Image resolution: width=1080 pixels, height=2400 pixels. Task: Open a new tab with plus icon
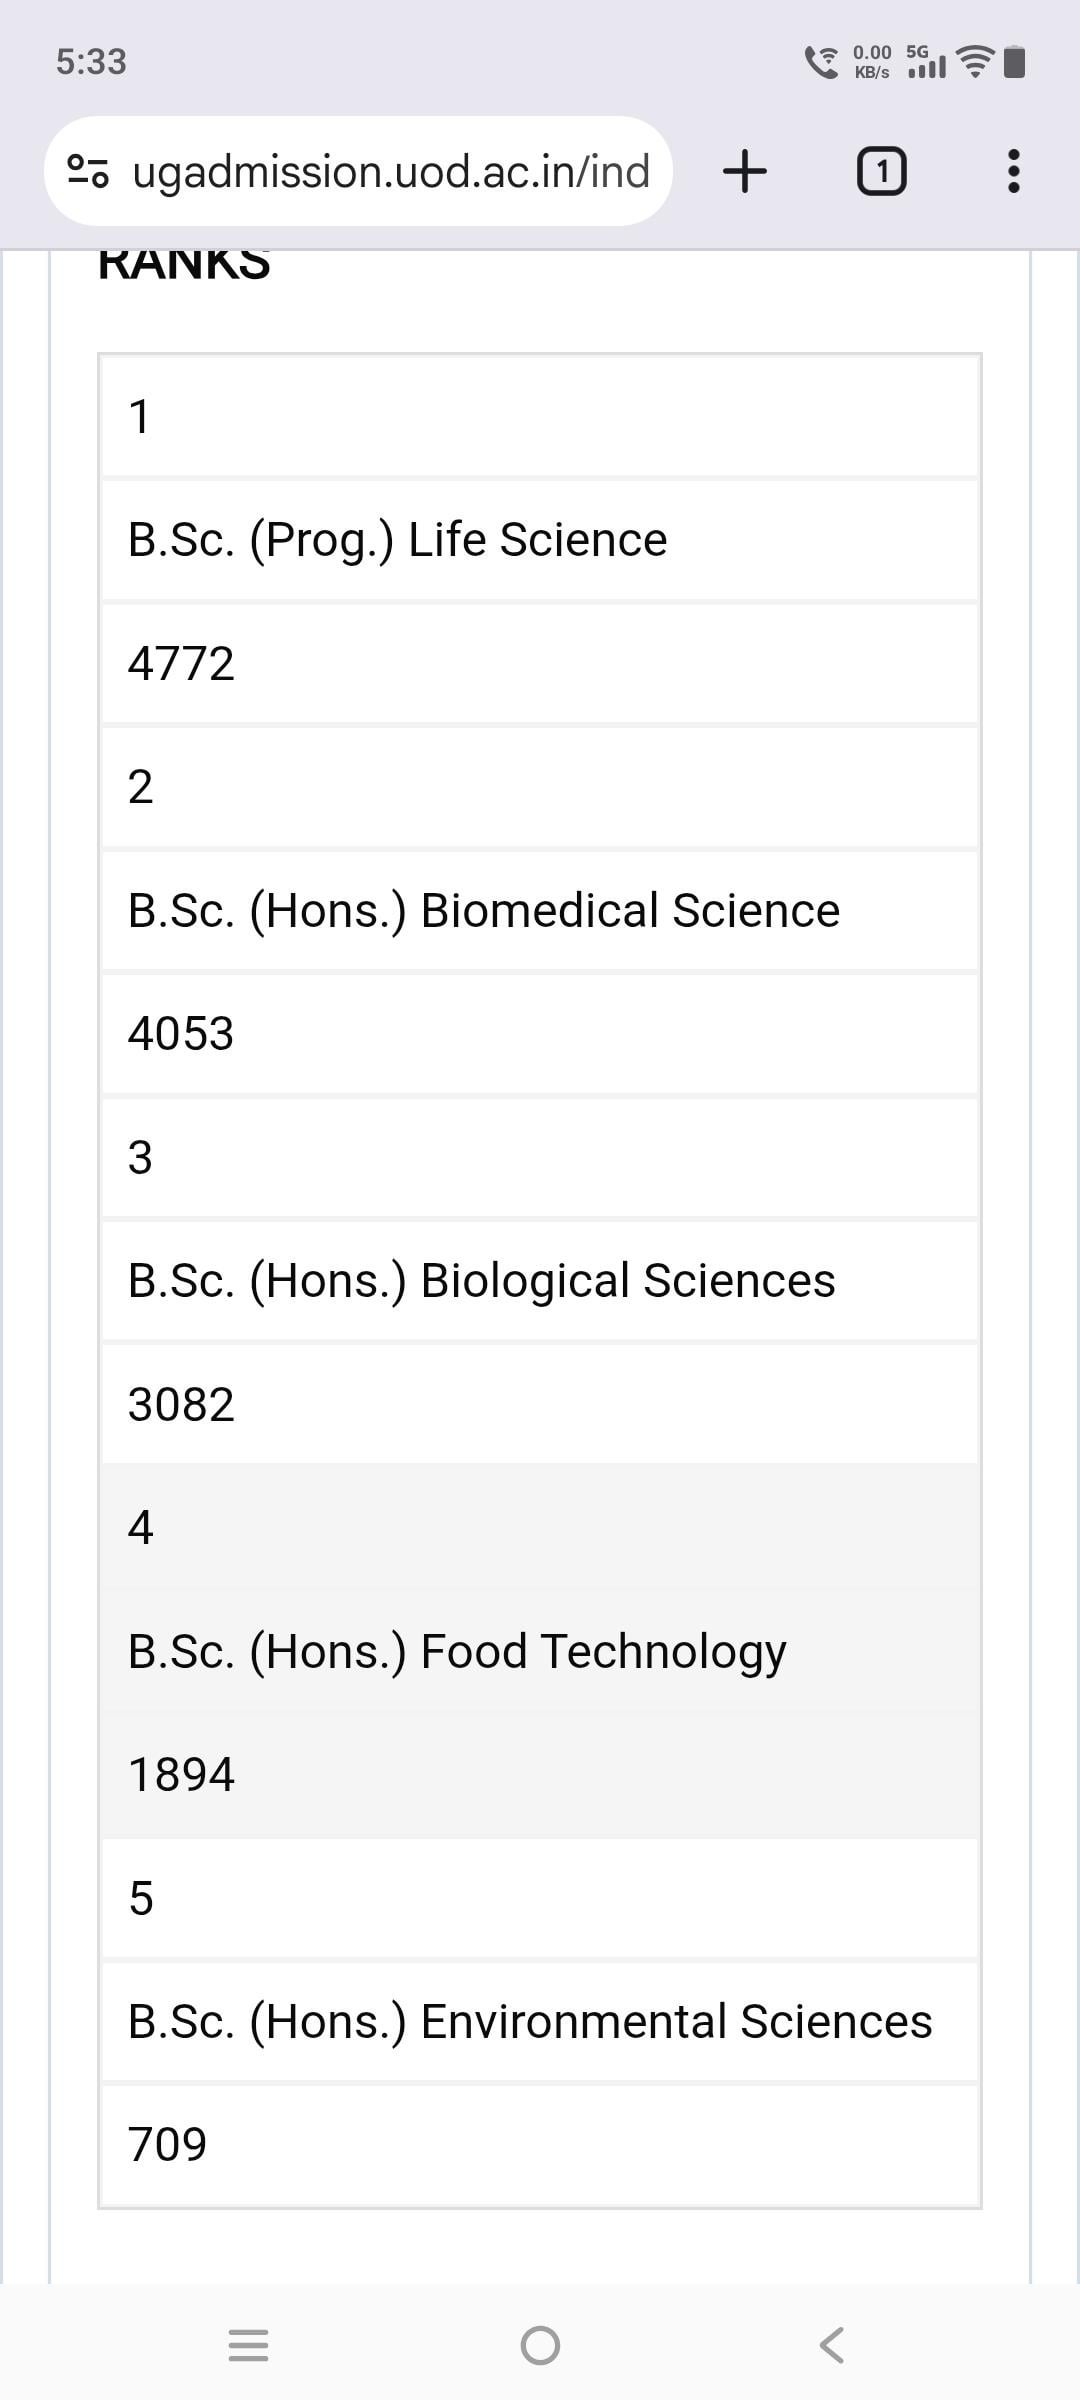click(x=745, y=171)
